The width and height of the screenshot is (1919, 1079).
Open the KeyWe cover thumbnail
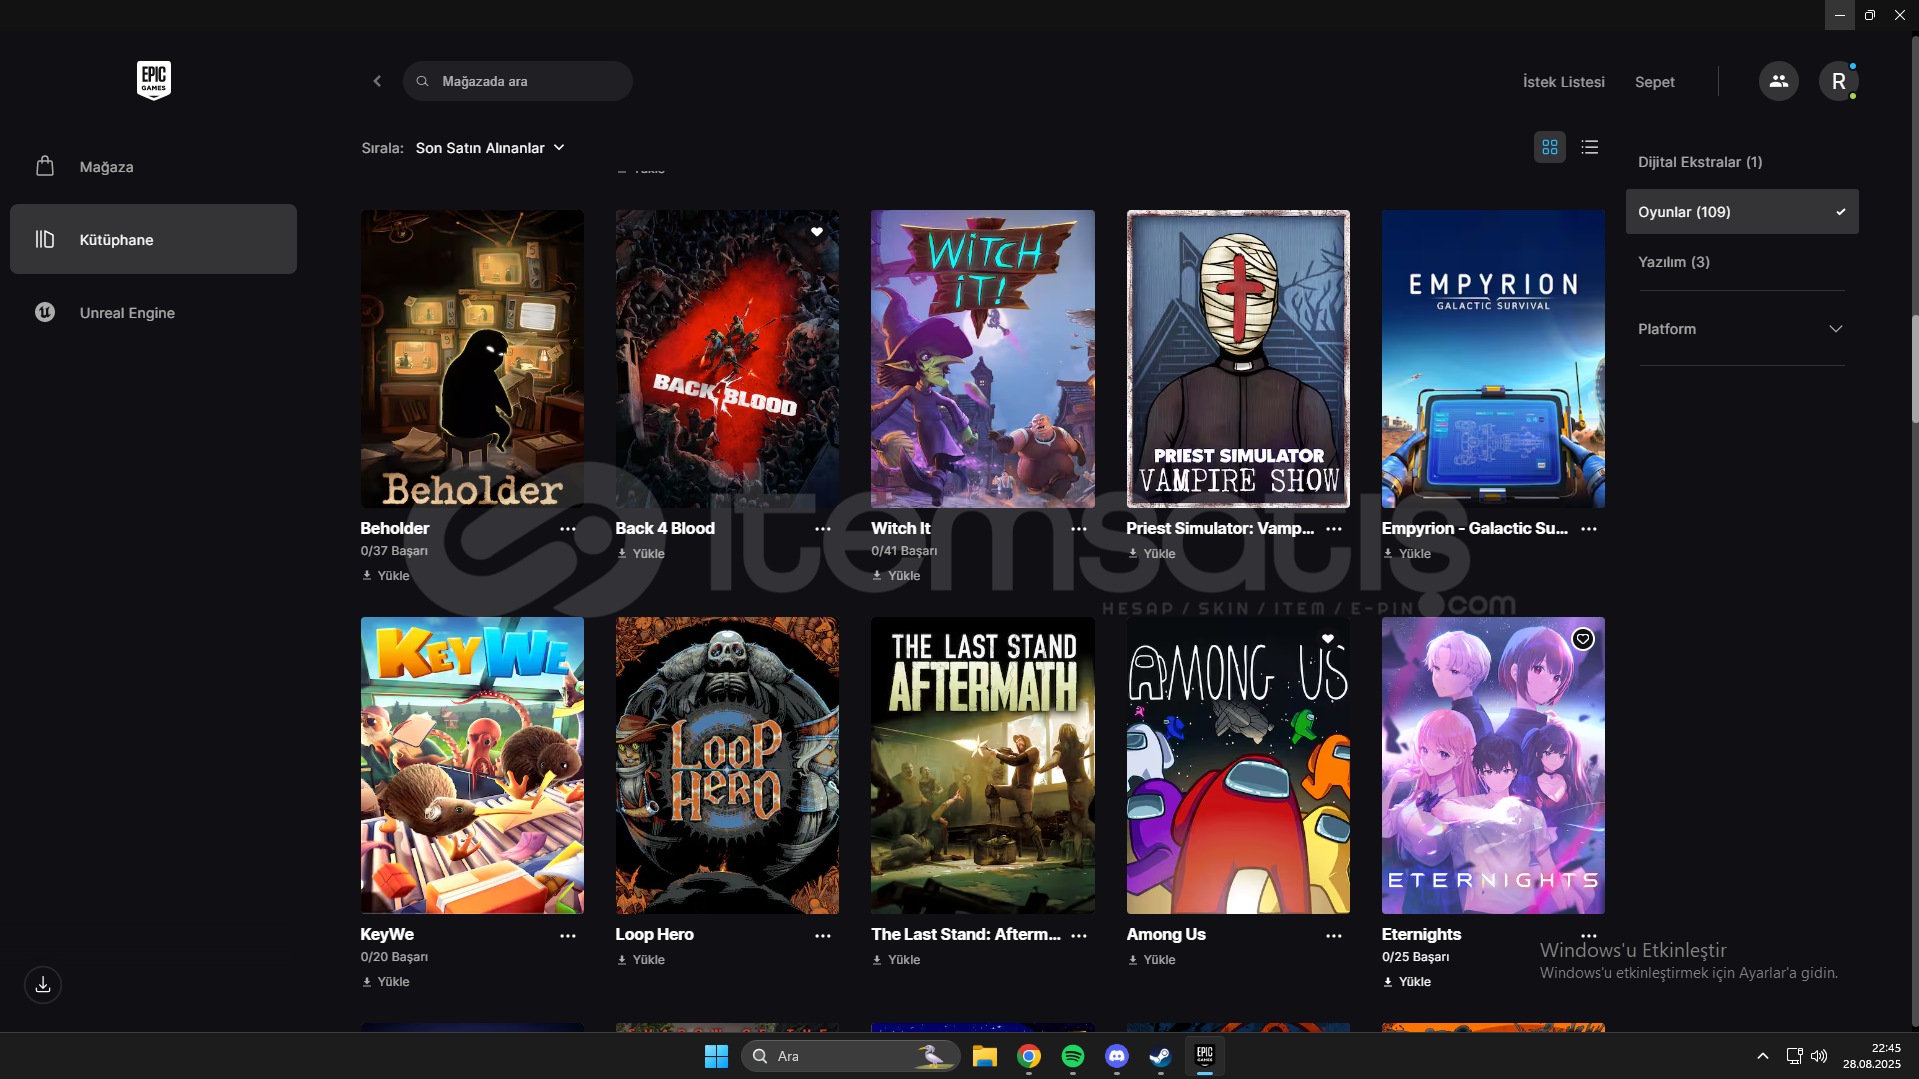point(472,765)
